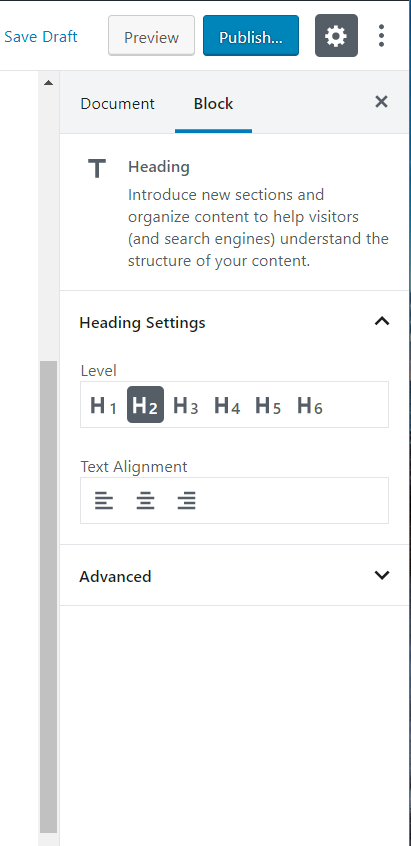The image size is (411, 846).
Task: Click the Publish button
Action: coord(251,36)
